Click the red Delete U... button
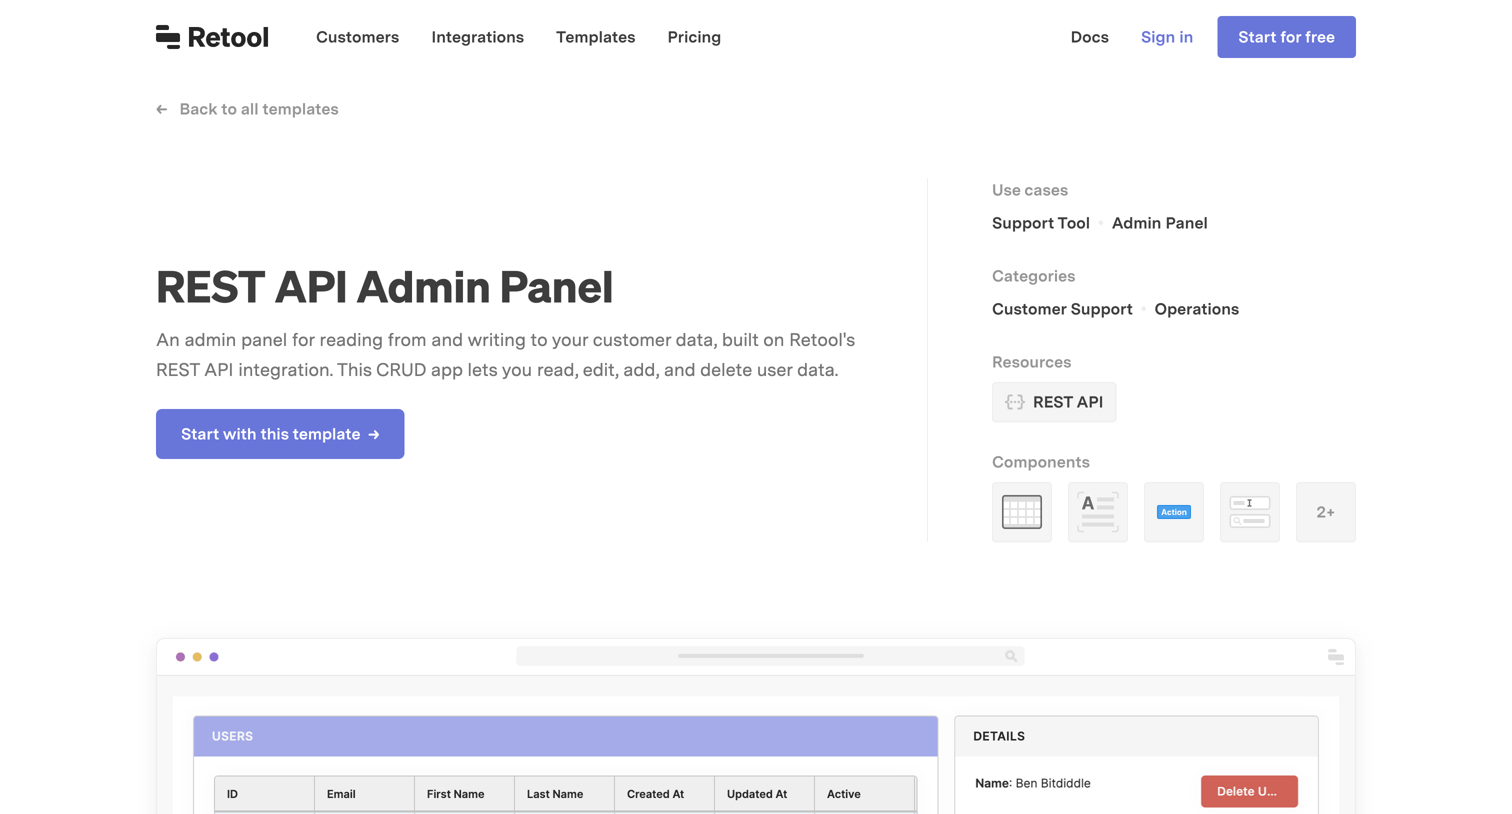Screen dimensions: 1512x814 pos(1249,791)
